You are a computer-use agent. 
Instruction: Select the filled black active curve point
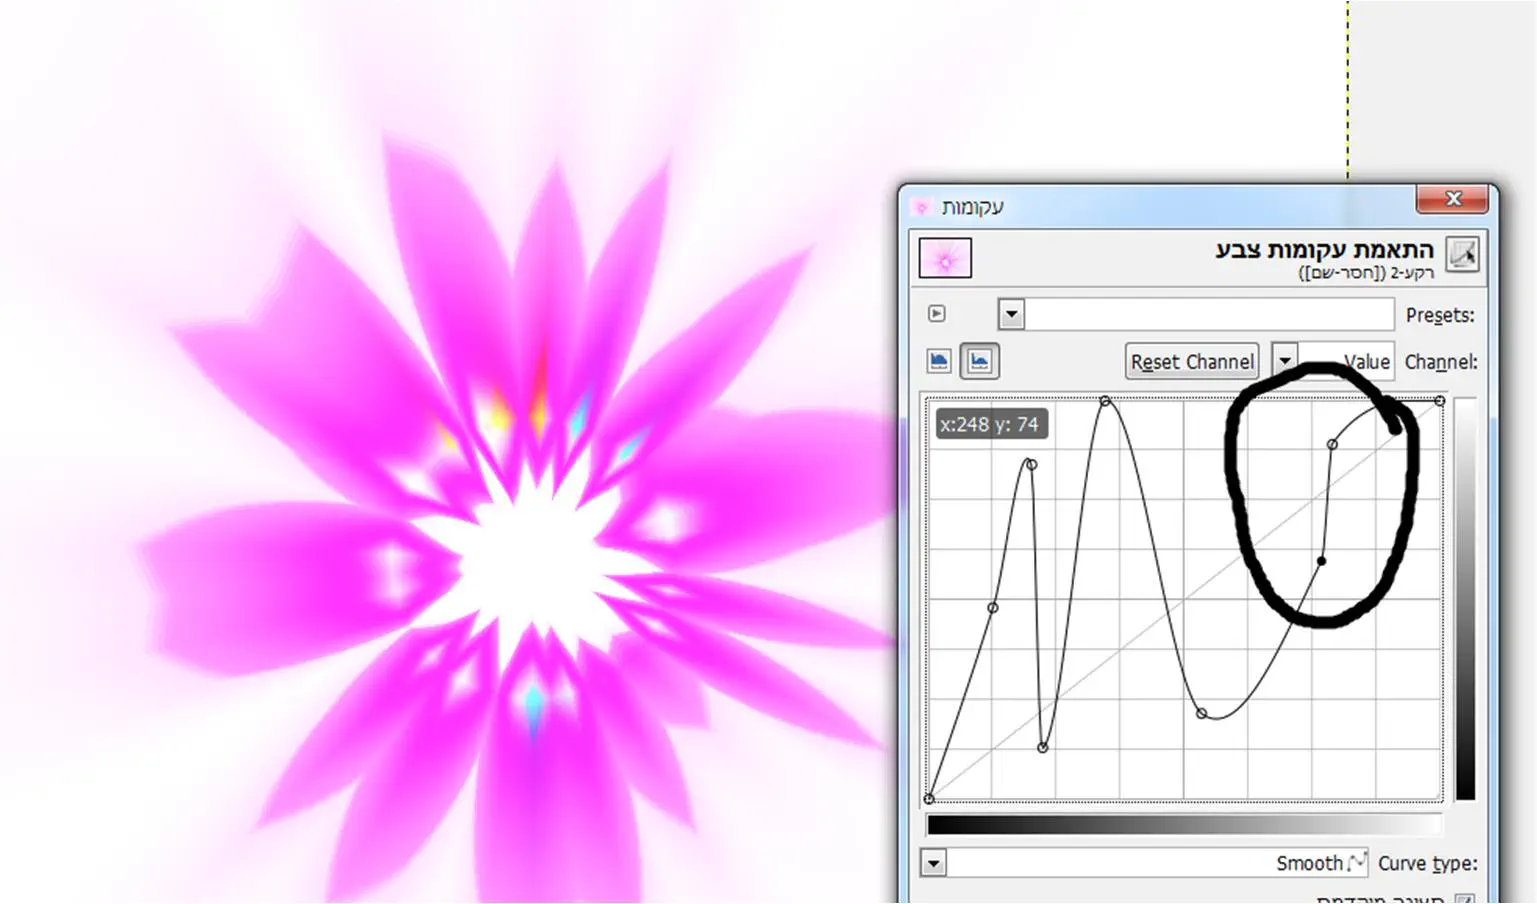[1321, 561]
